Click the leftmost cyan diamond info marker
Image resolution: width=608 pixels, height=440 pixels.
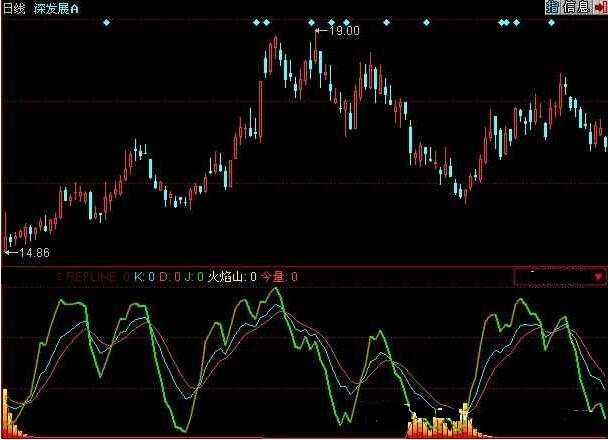pos(106,21)
